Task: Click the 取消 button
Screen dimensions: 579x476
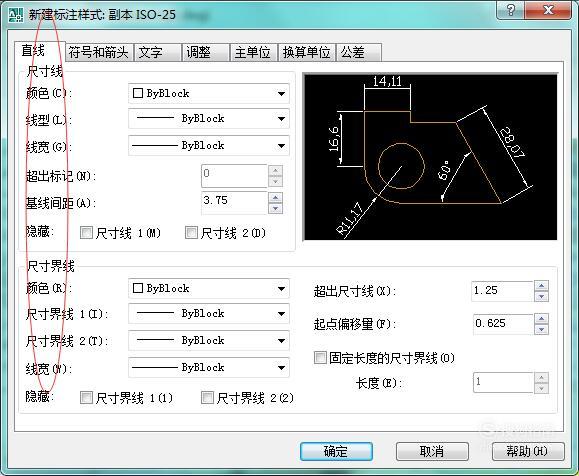Action: point(432,451)
